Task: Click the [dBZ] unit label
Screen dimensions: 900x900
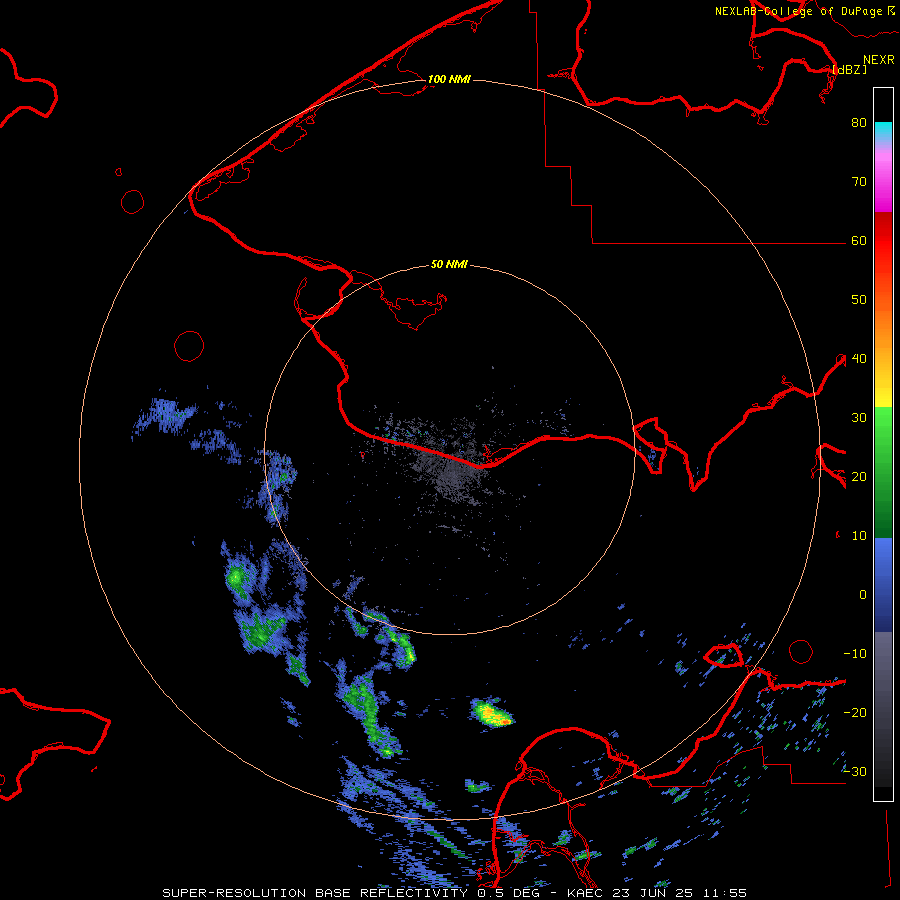Action: (x=849, y=69)
